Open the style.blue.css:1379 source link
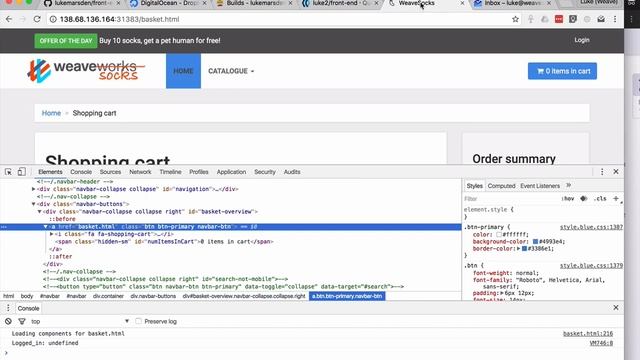640x360 pixels. pyautogui.click(x=591, y=266)
